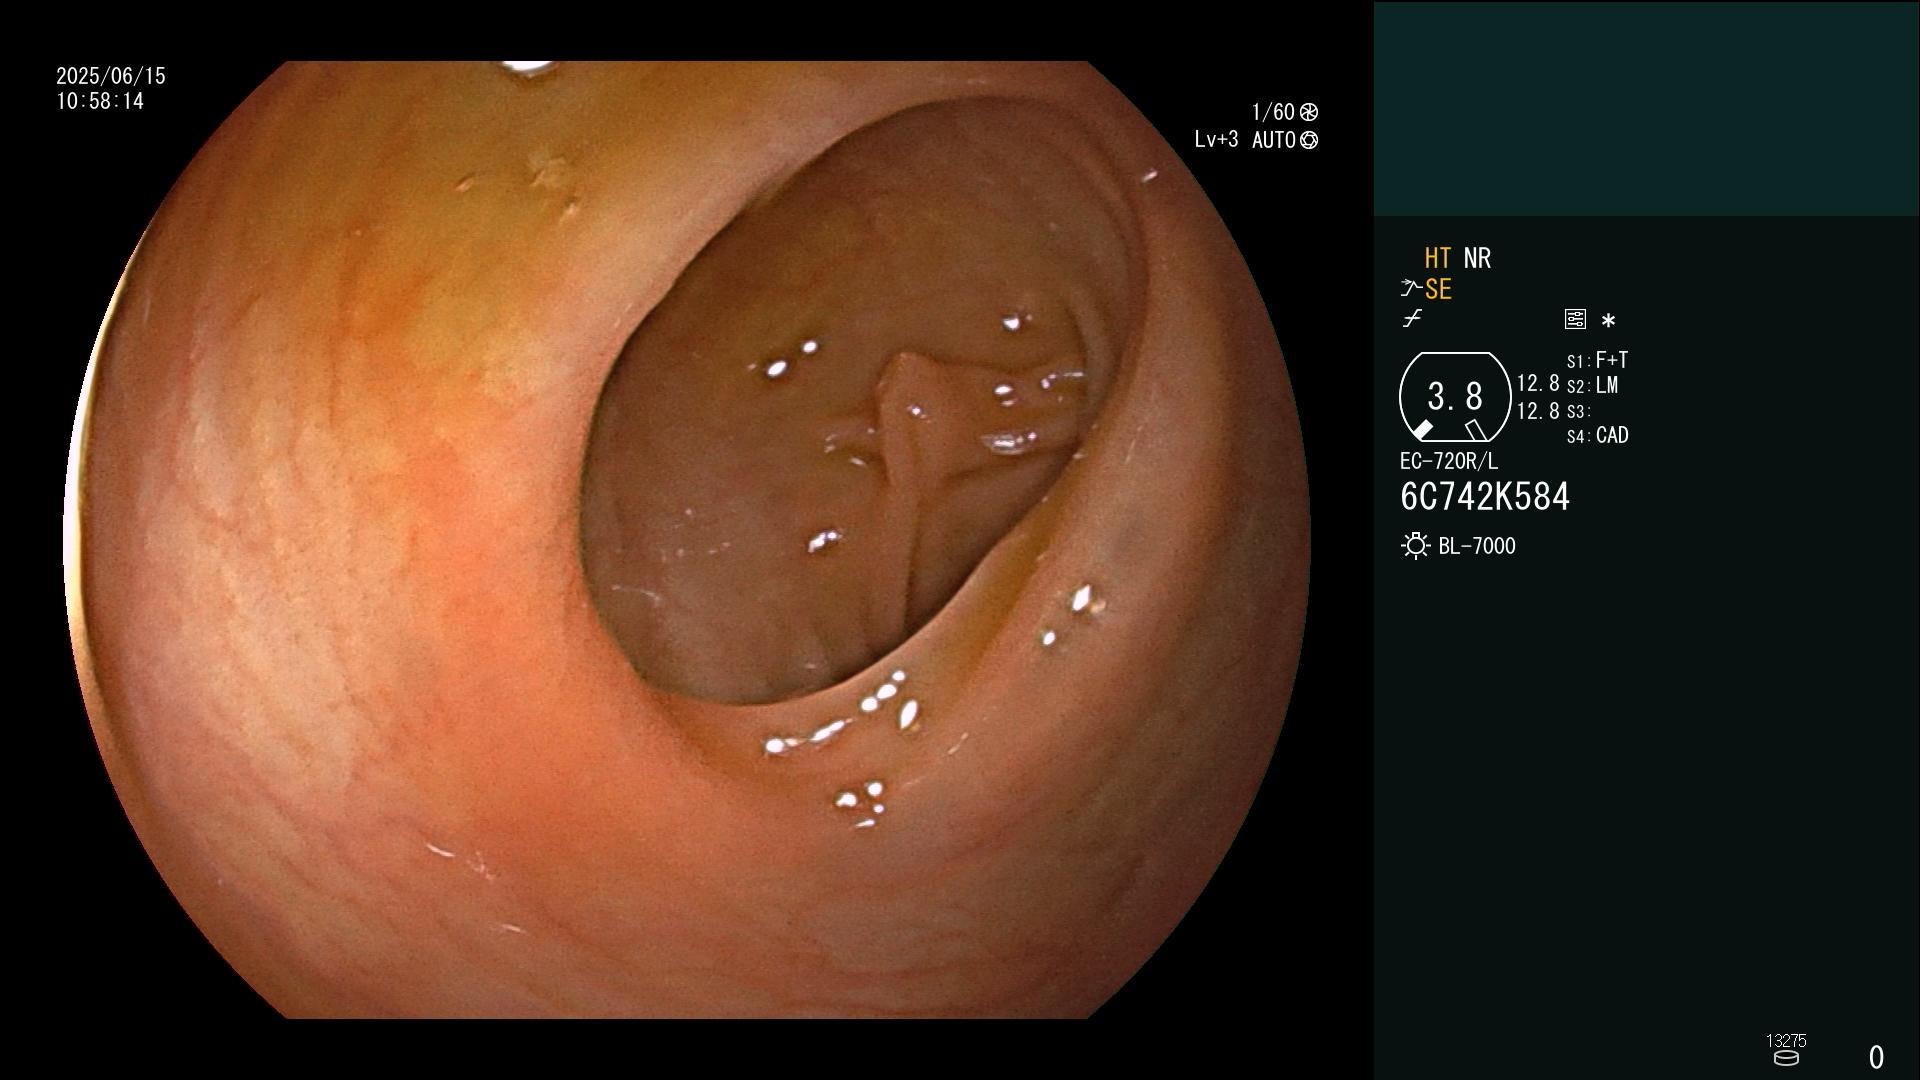This screenshot has height=1080, width=1920.
Task: Click the shutter speed icon after 1/60
Action: click(x=1309, y=112)
